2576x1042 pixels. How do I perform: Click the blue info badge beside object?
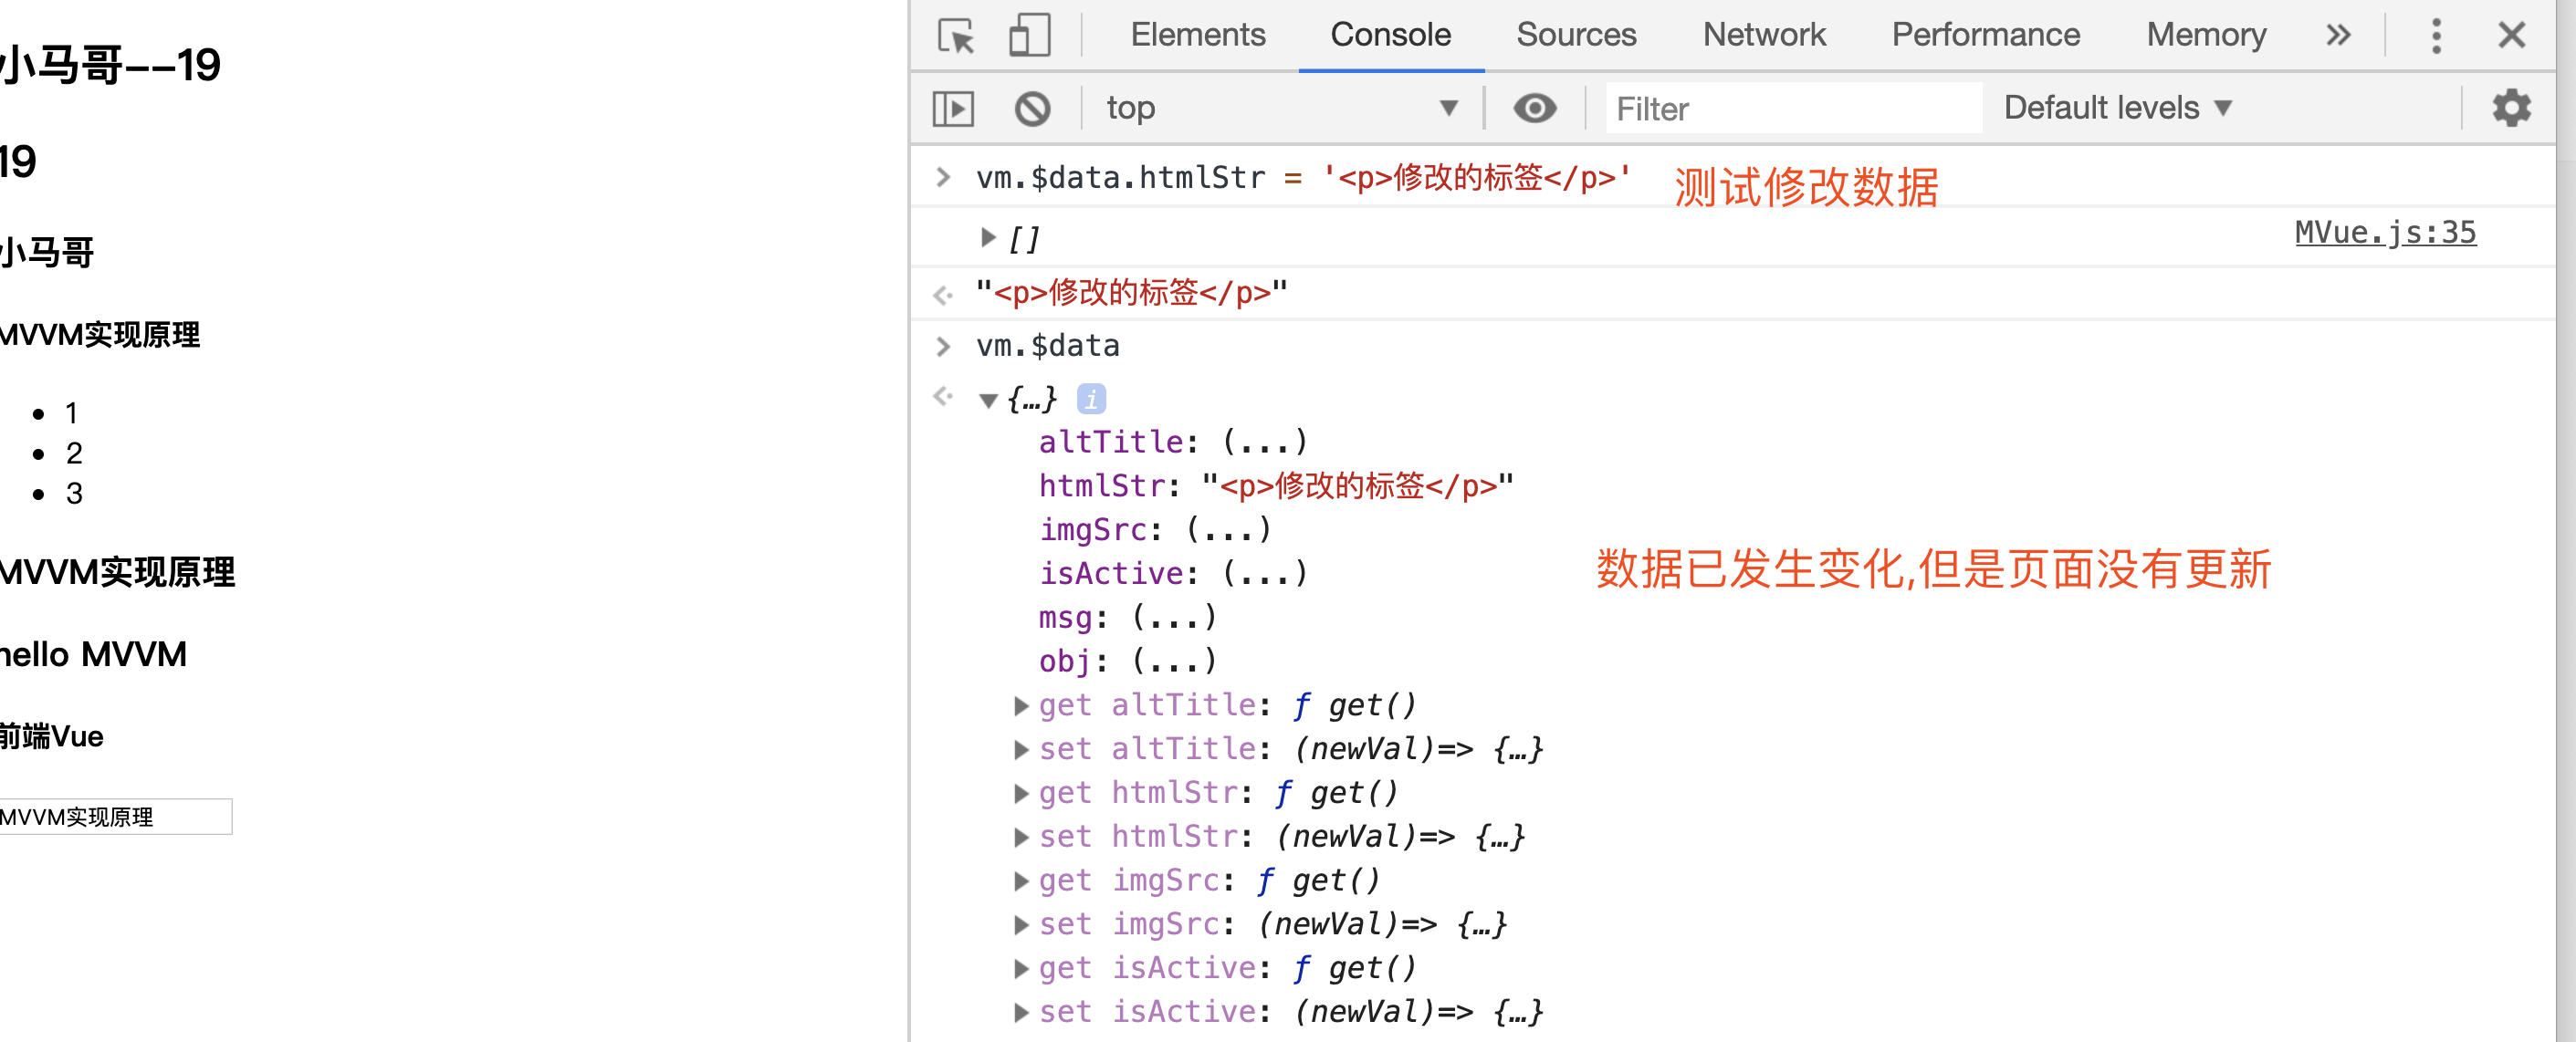pos(1091,399)
